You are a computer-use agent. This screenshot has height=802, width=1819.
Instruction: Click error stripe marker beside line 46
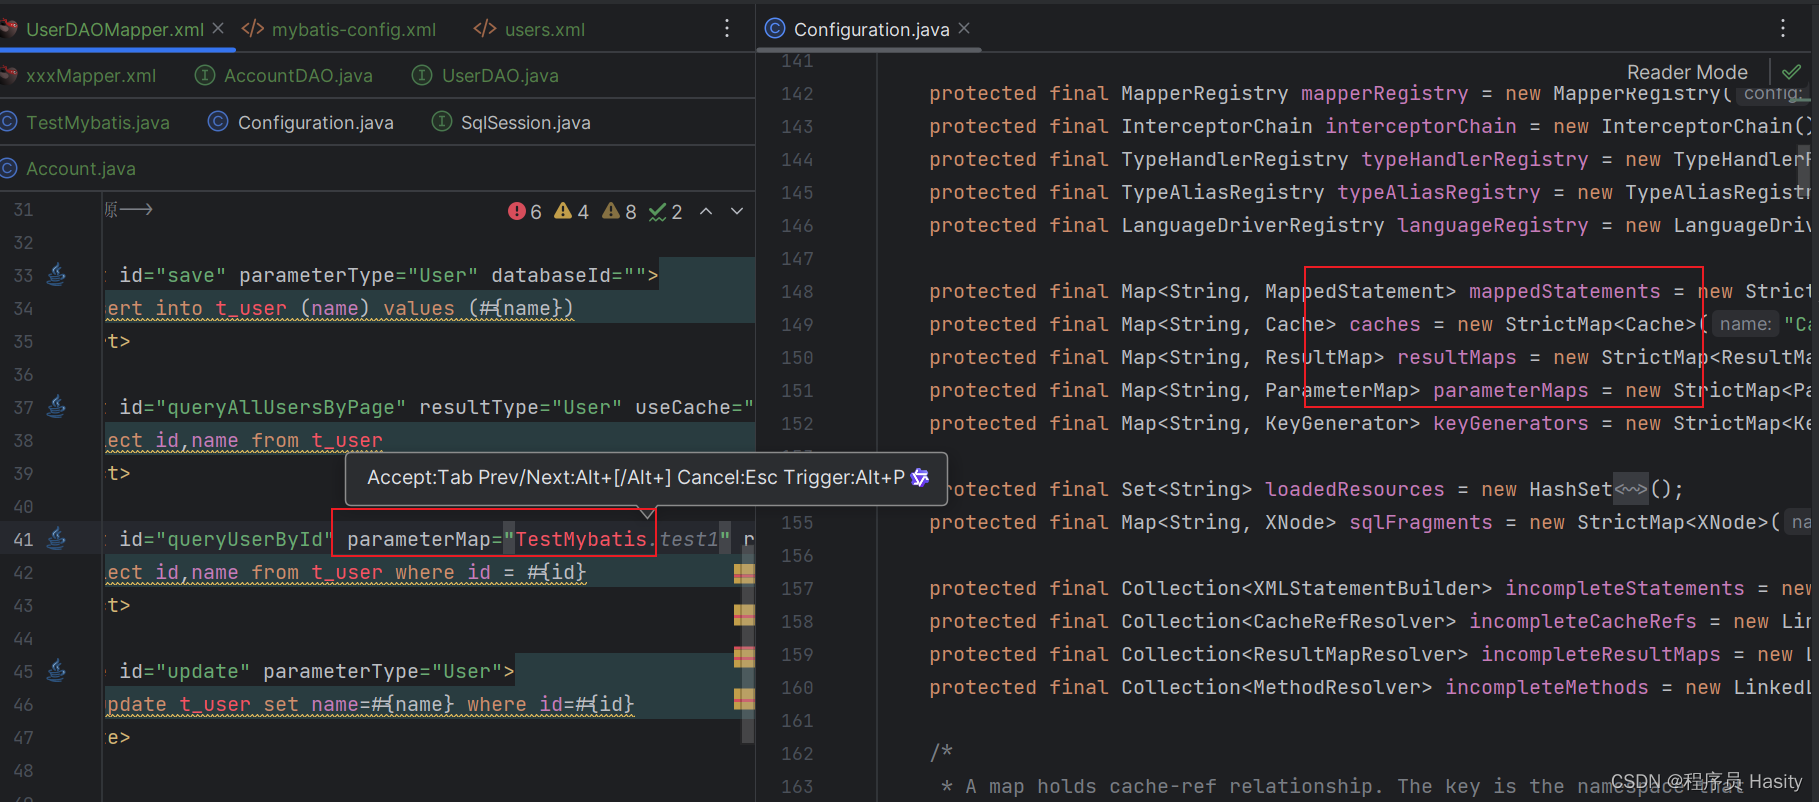(x=744, y=698)
